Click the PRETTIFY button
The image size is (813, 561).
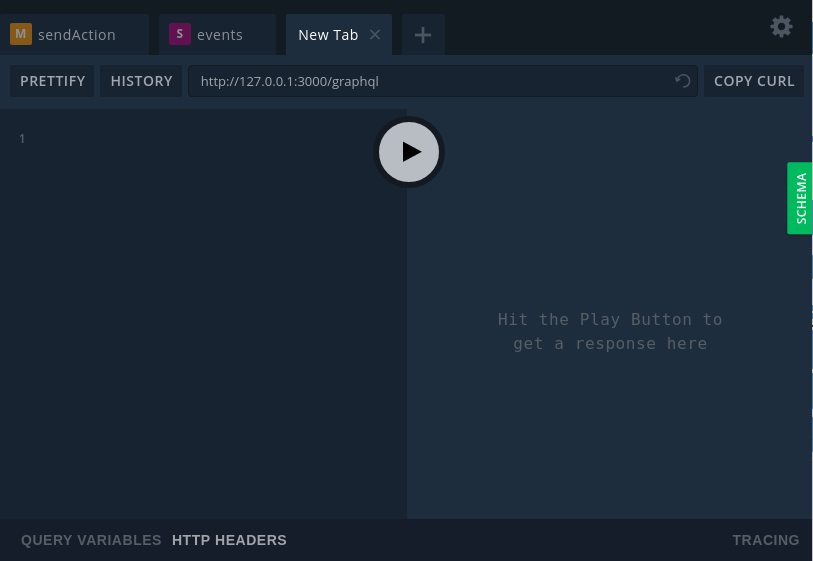coord(52,81)
